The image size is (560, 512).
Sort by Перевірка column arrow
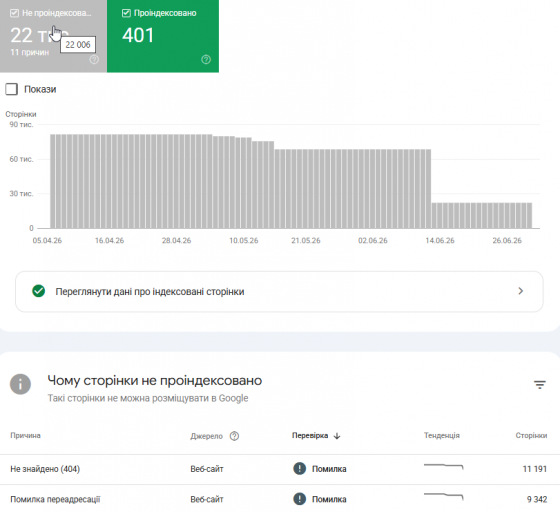[337, 436]
